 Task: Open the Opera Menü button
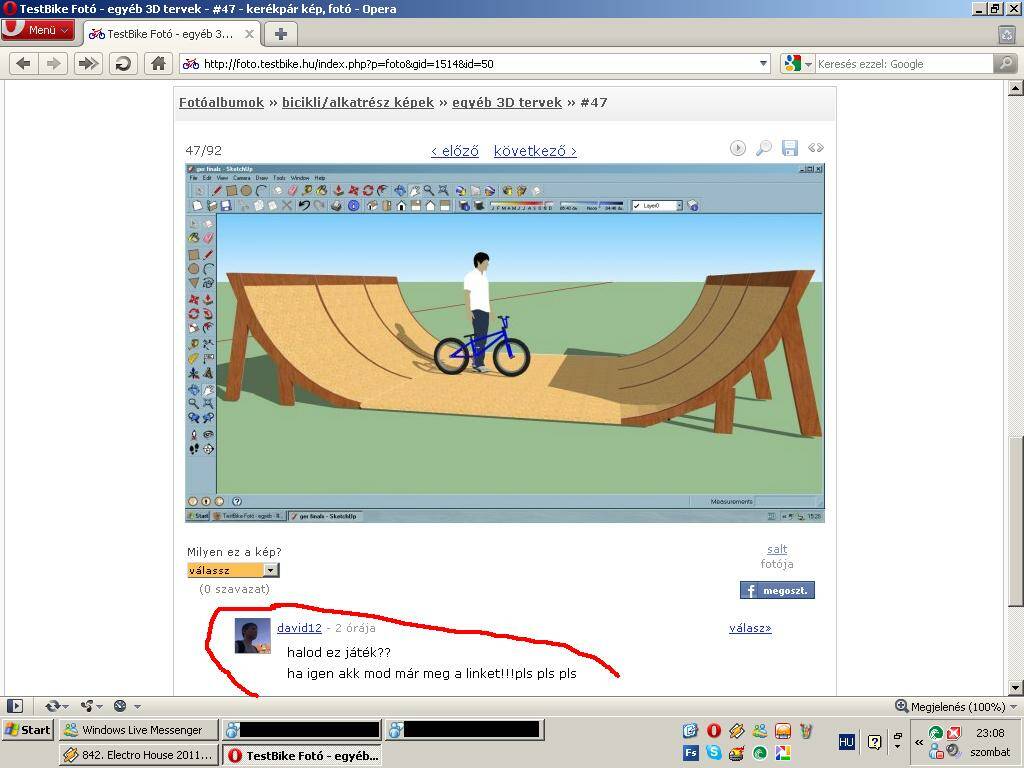pyautogui.click(x=37, y=30)
